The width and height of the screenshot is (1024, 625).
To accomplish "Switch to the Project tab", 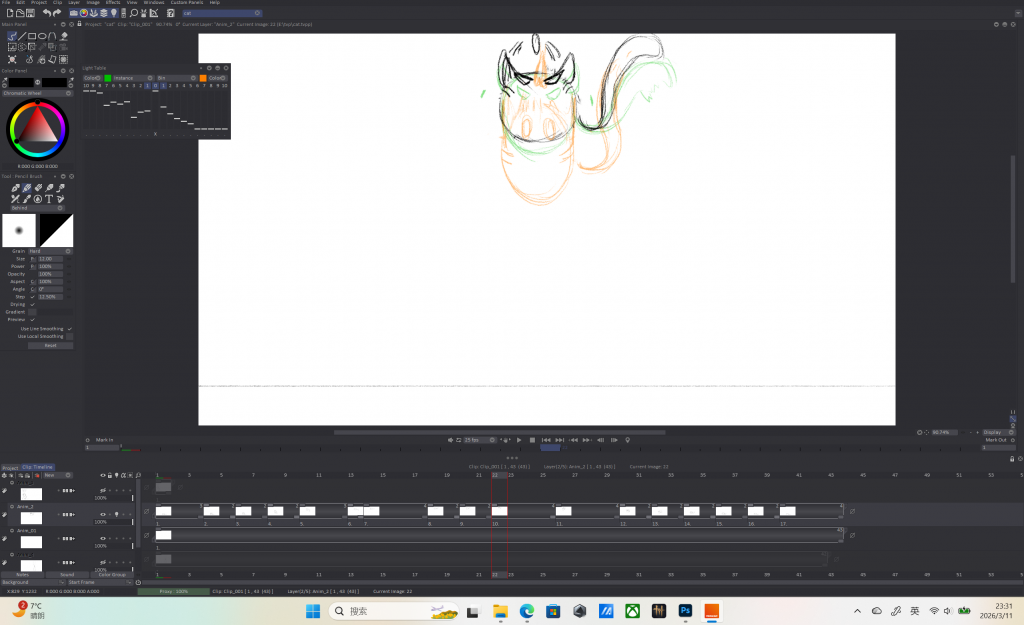I will [x=10, y=467].
